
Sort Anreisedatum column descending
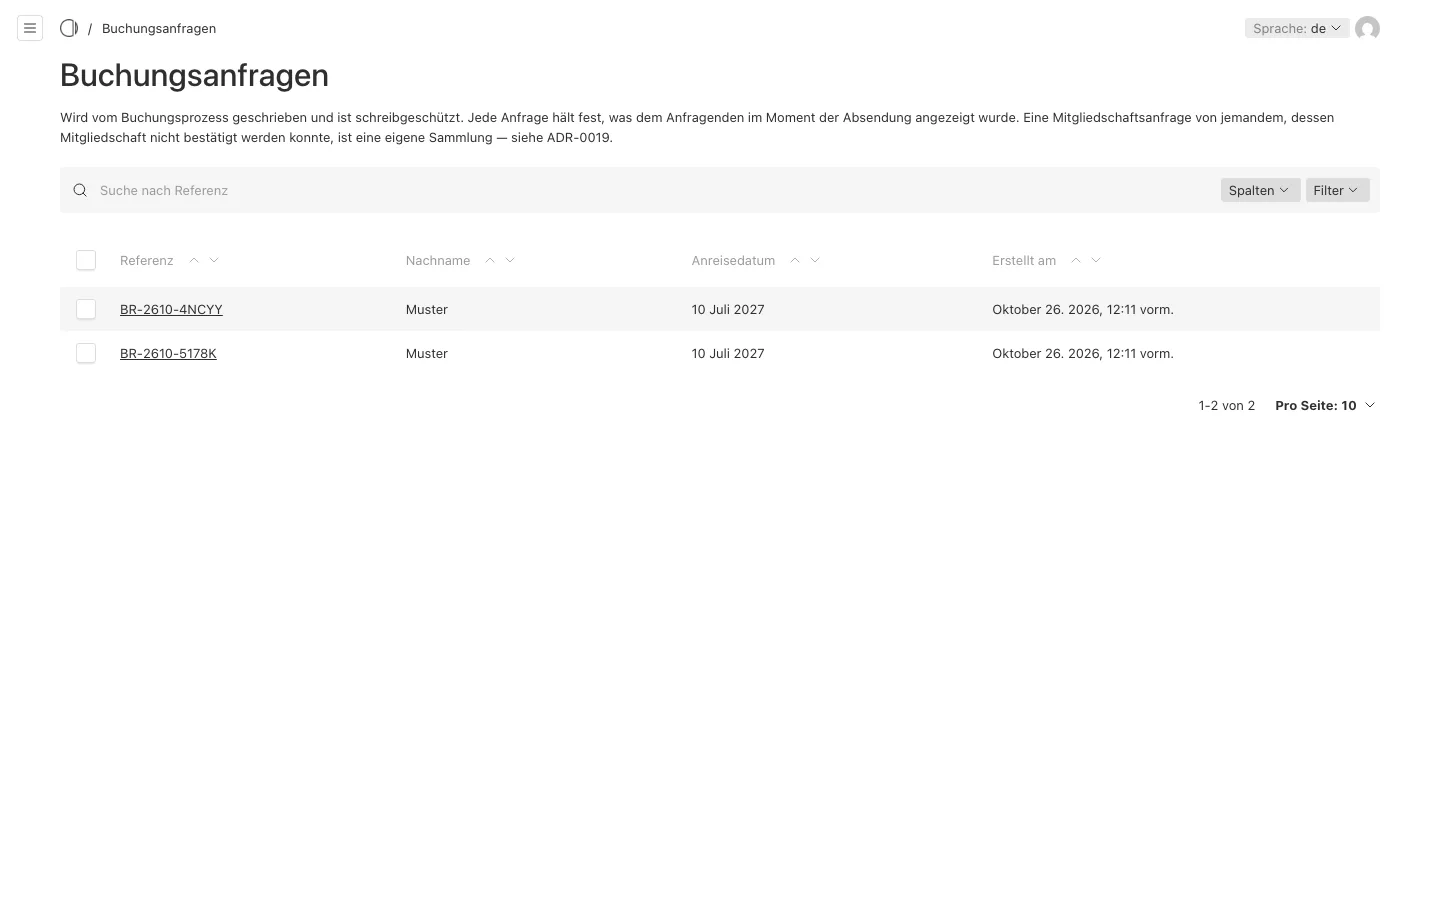click(815, 260)
